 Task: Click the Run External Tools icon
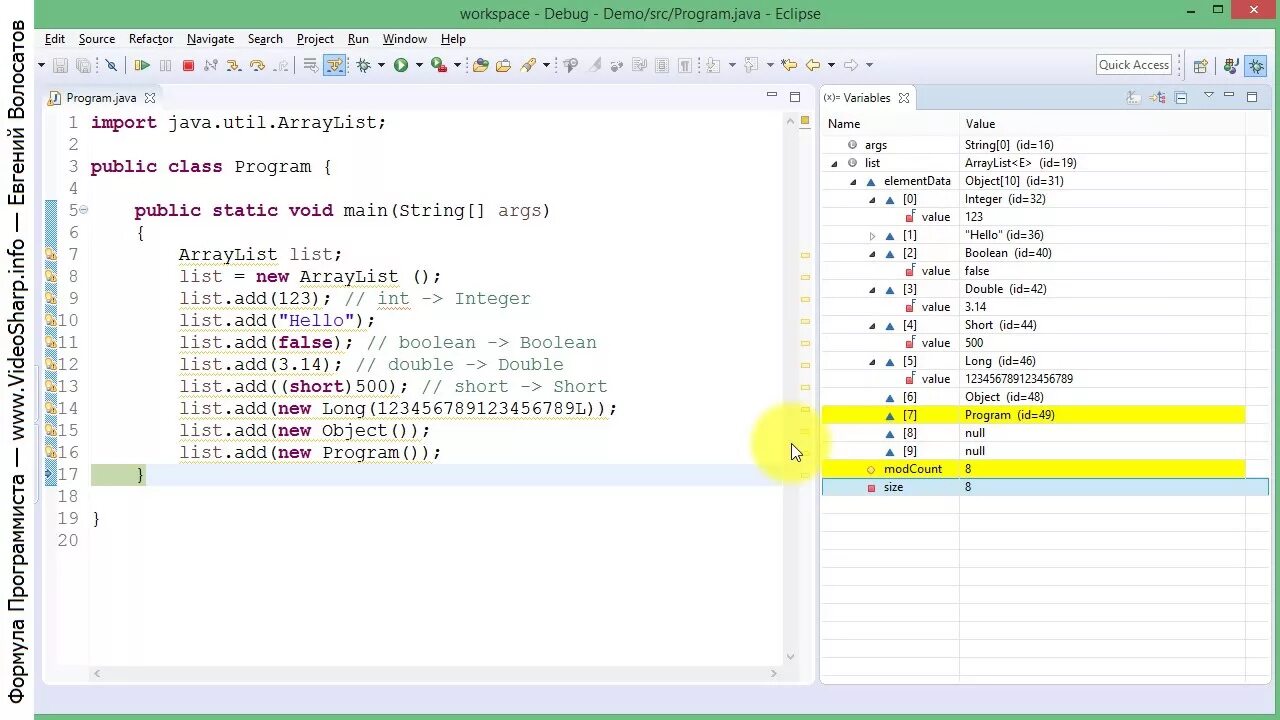438,65
